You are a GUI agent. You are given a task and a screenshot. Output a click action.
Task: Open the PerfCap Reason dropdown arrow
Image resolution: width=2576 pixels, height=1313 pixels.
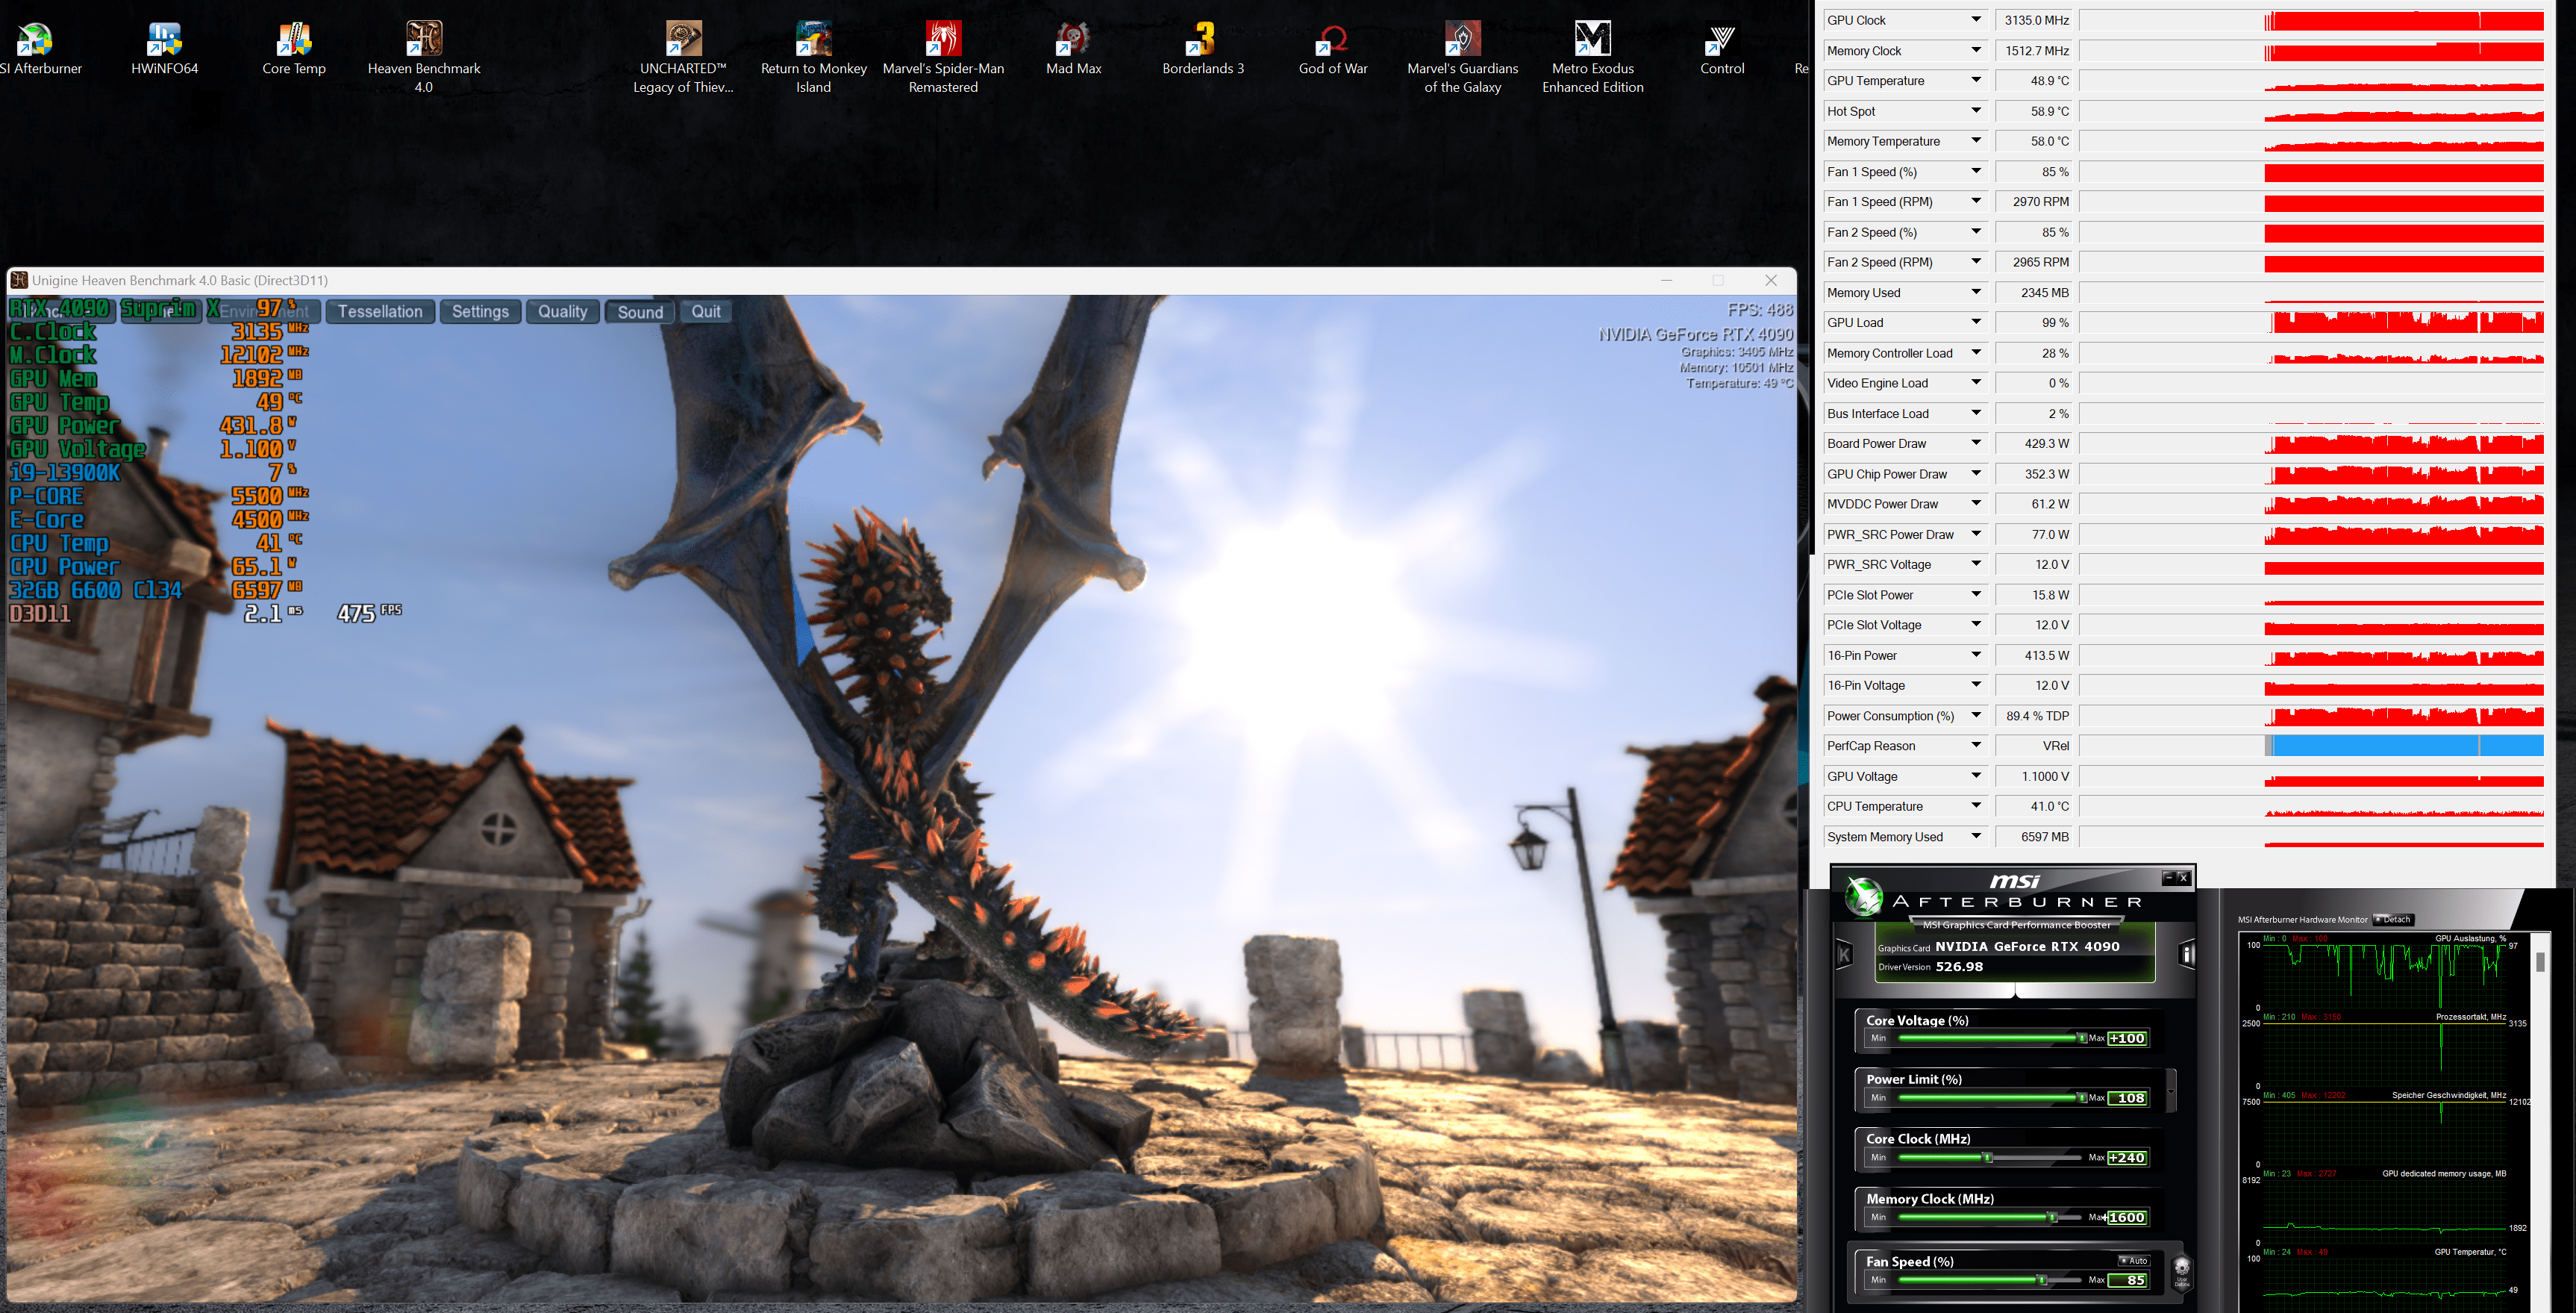tap(1976, 745)
